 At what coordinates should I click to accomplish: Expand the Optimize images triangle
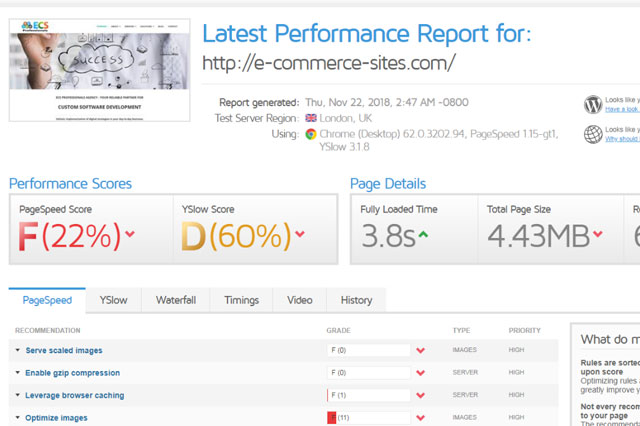click(x=18, y=417)
